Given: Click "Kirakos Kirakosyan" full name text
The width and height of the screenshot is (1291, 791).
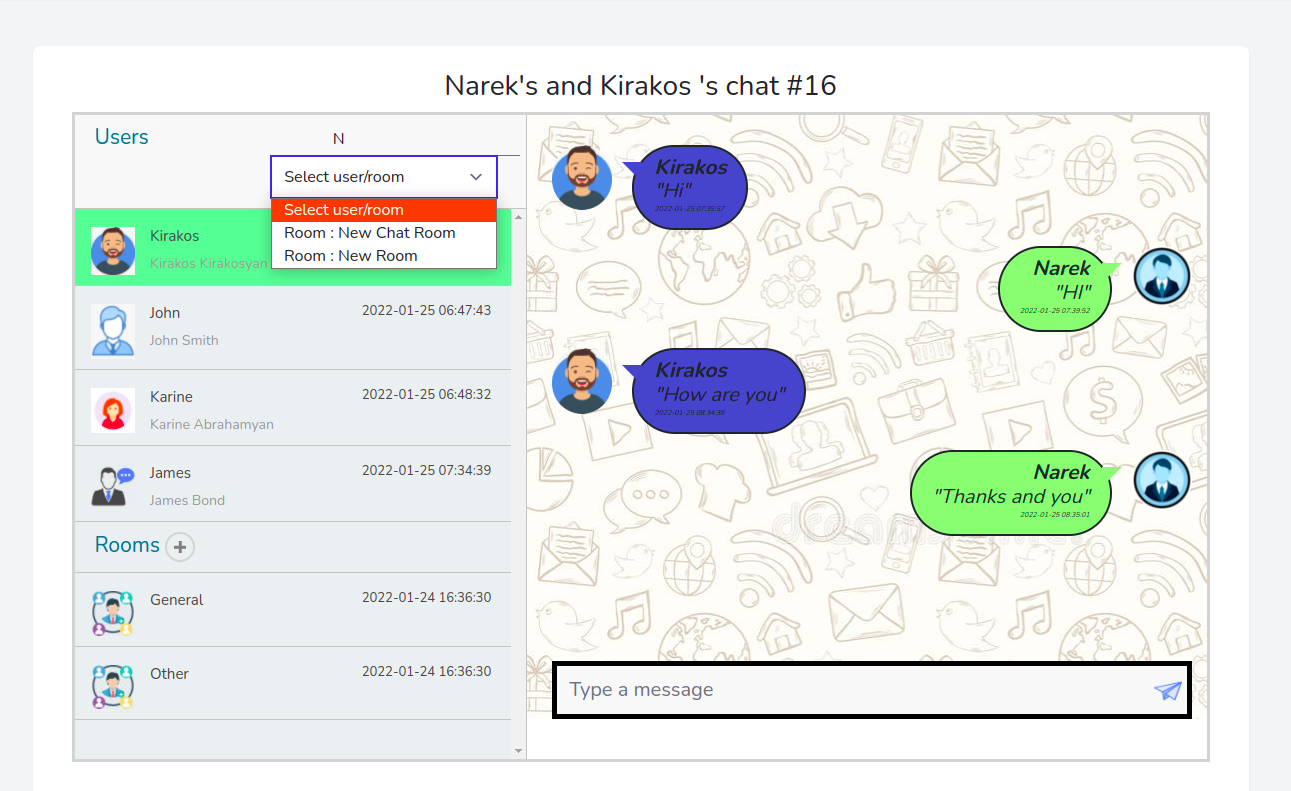Looking at the screenshot, I should (209, 264).
